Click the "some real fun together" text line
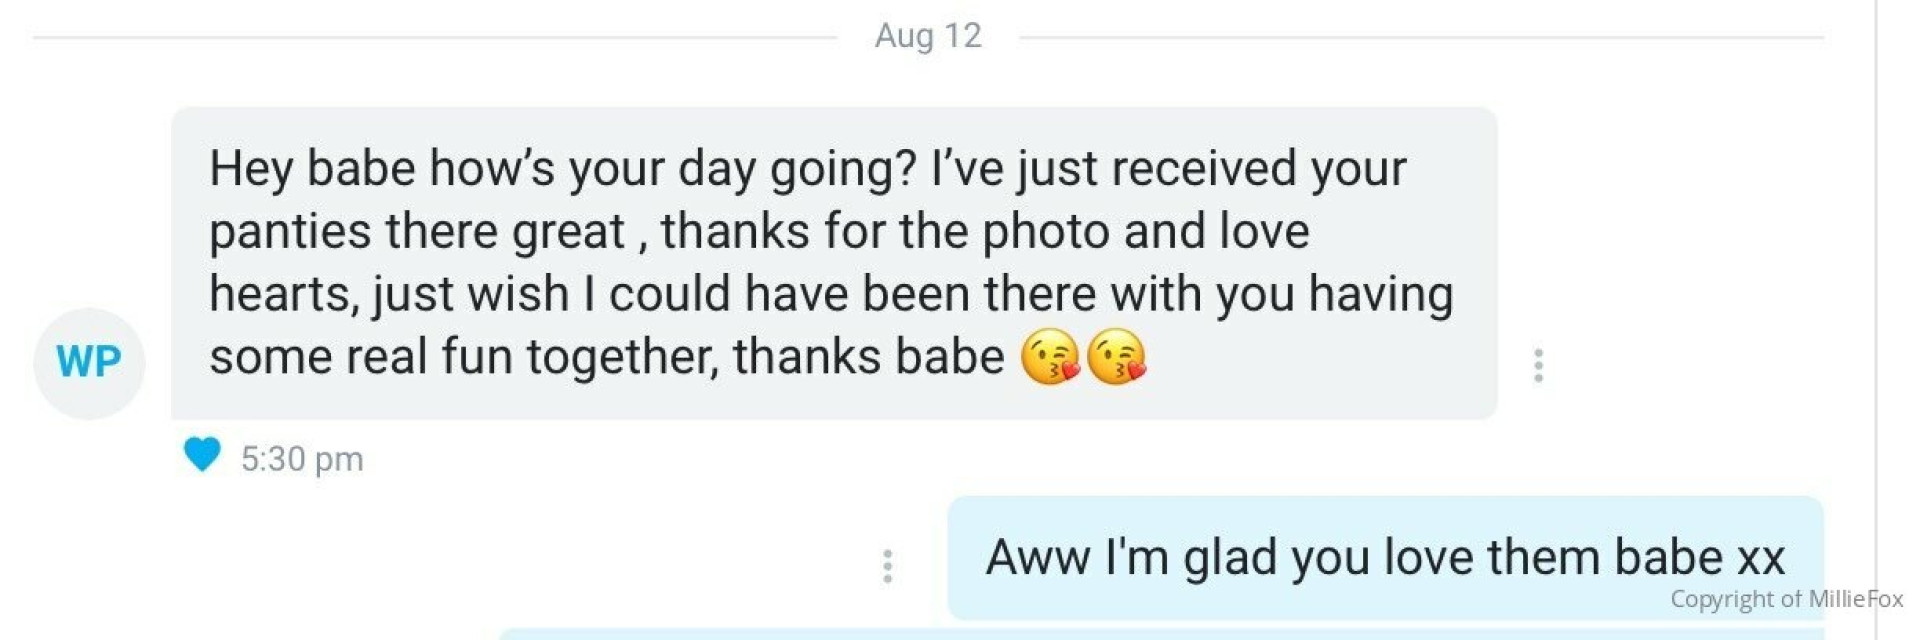1920x640 pixels. click(x=464, y=357)
